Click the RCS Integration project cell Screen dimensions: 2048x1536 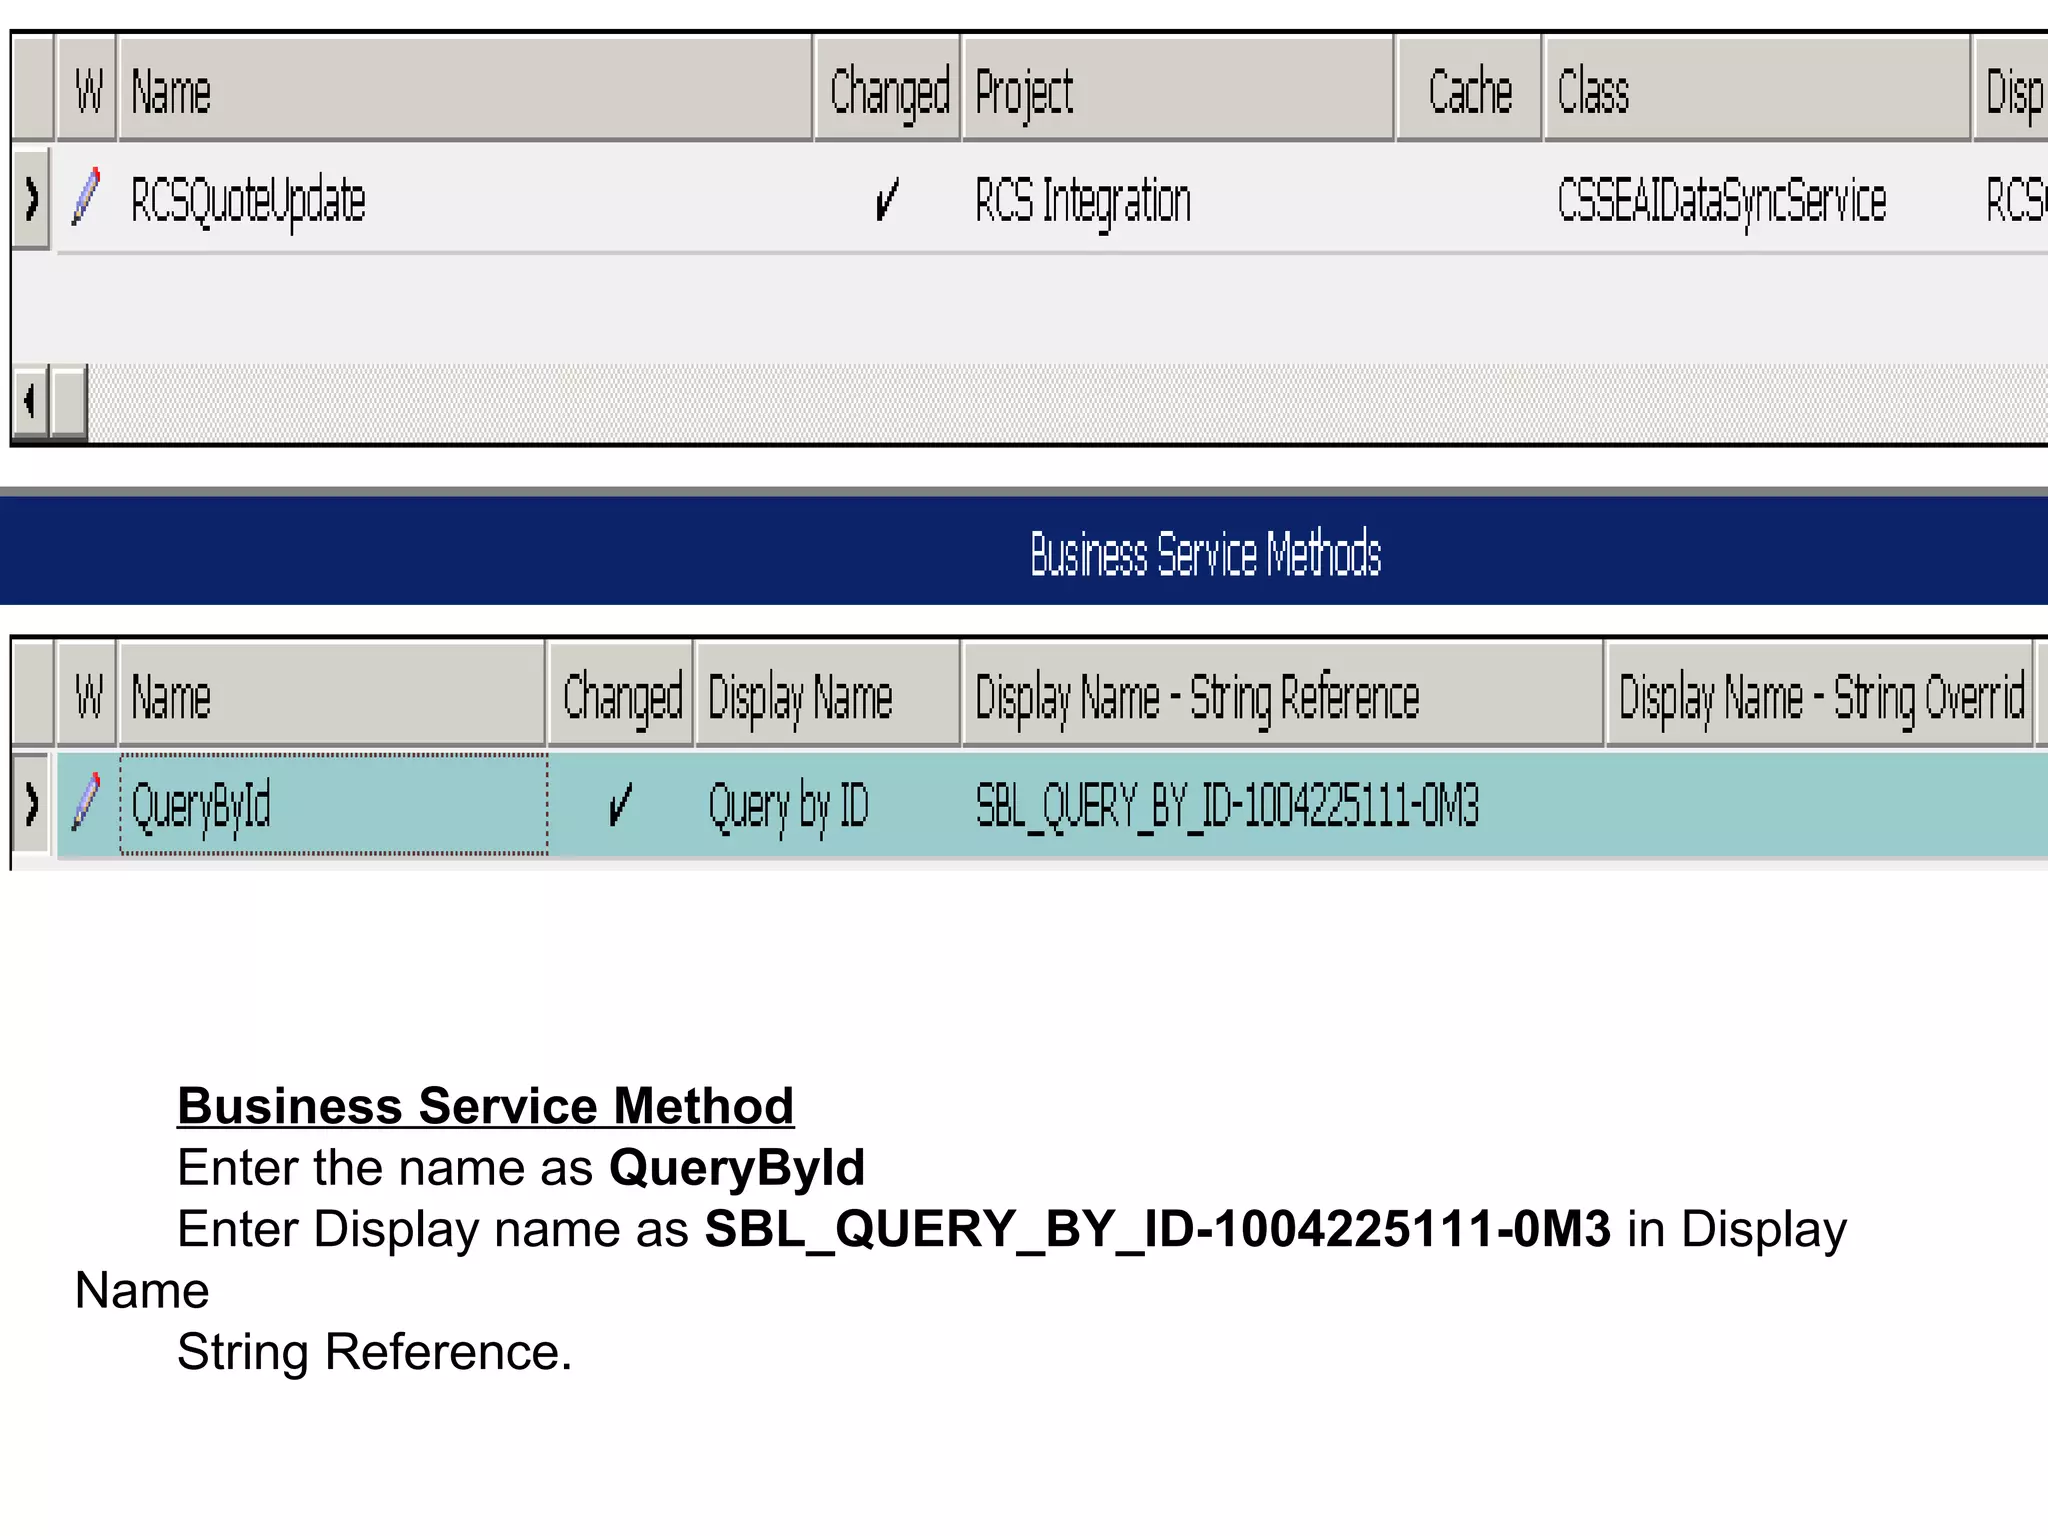click(1178, 198)
